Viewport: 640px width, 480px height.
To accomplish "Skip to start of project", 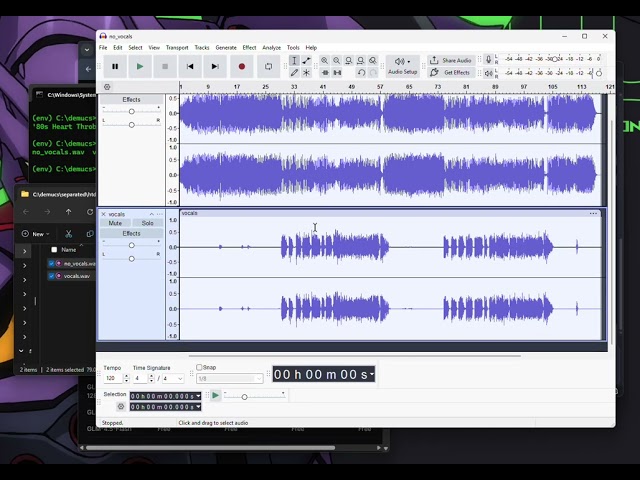I will 190,67.
